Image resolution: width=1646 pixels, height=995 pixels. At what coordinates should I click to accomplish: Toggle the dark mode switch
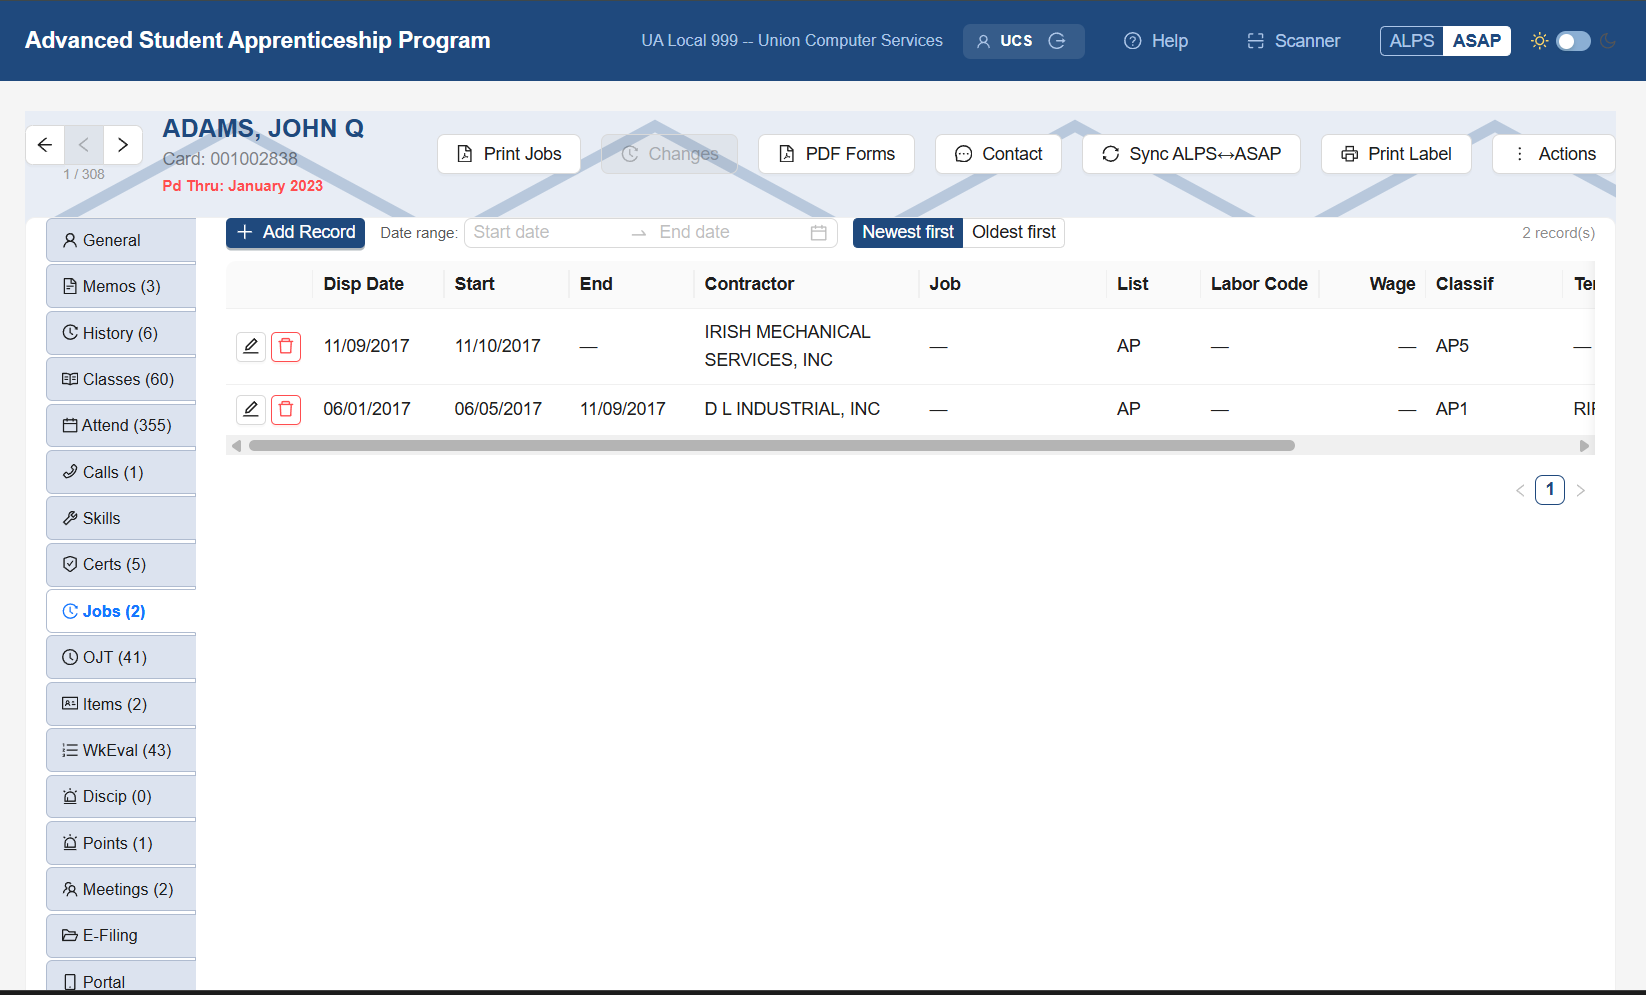click(x=1573, y=41)
